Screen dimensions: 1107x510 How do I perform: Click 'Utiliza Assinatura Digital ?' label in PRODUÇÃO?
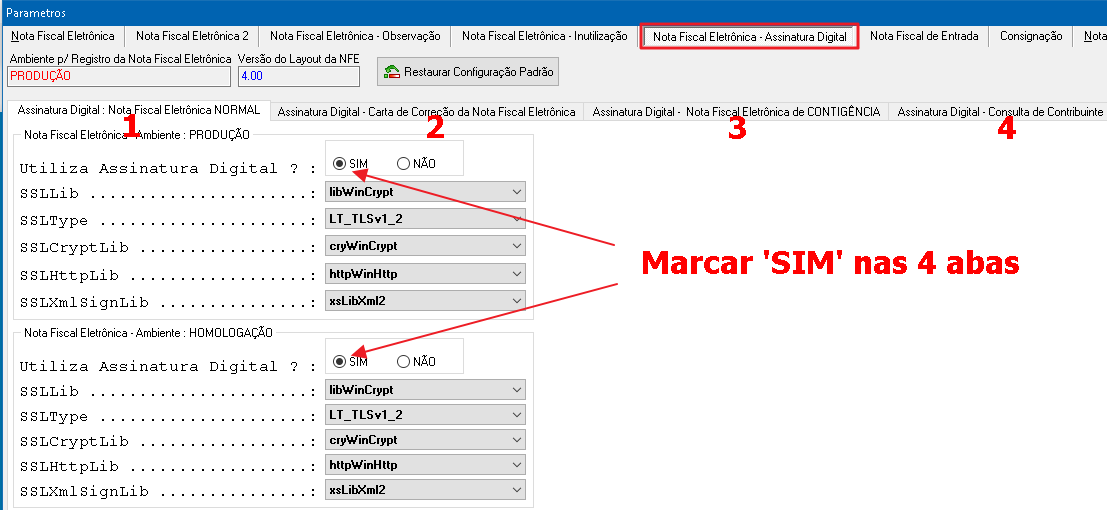(168, 168)
